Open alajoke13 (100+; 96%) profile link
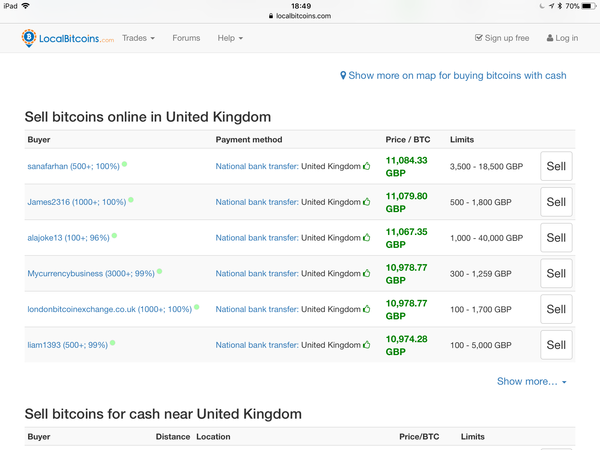Screen dimensions: 600x450 click(x=68, y=238)
